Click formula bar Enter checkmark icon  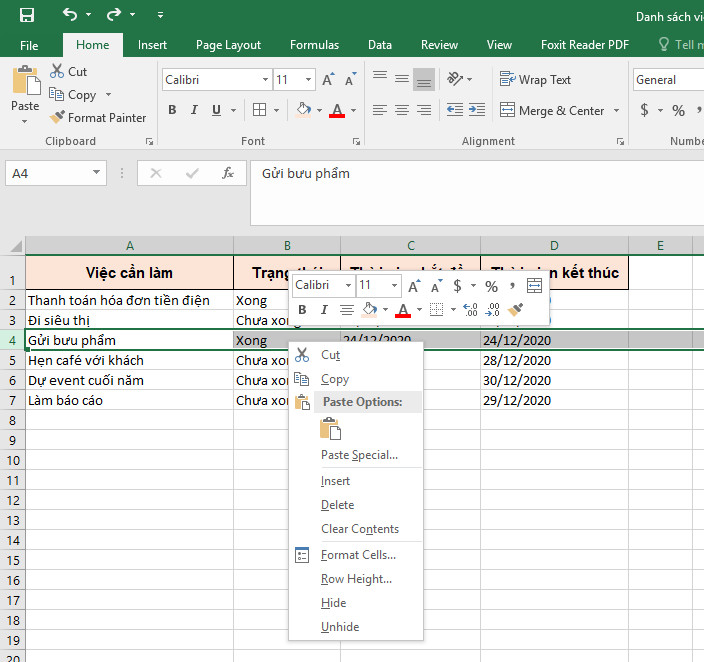[192, 173]
